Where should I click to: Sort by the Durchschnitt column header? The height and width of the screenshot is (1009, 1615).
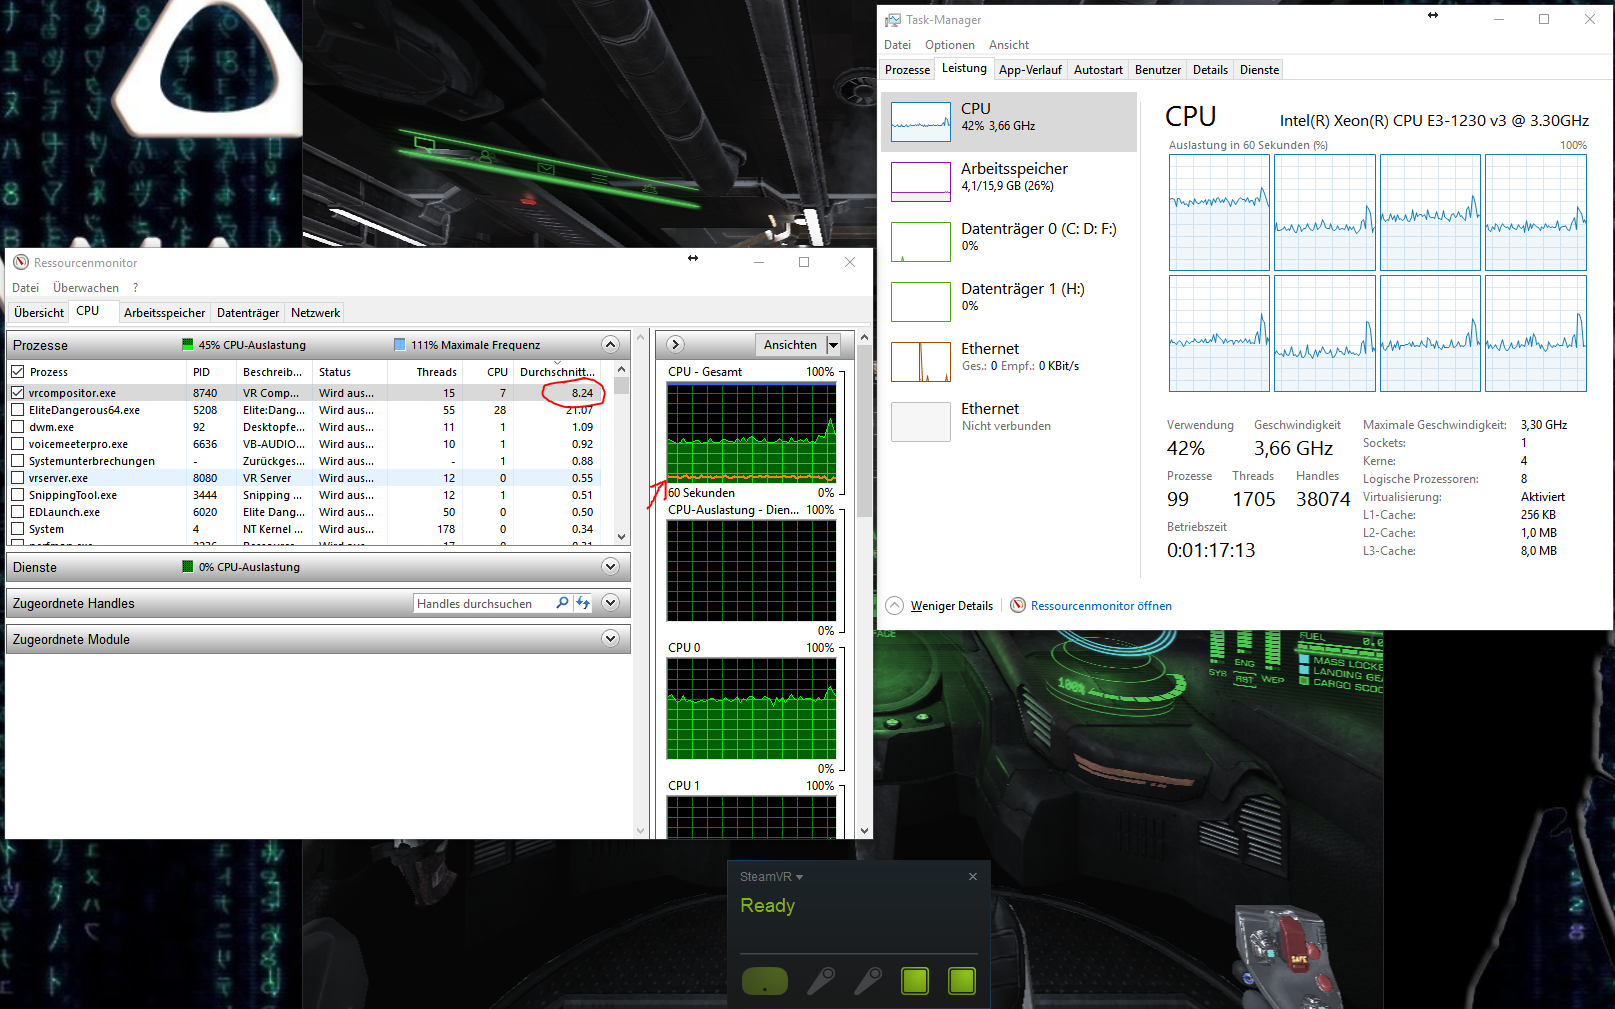pyautogui.click(x=557, y=372)
